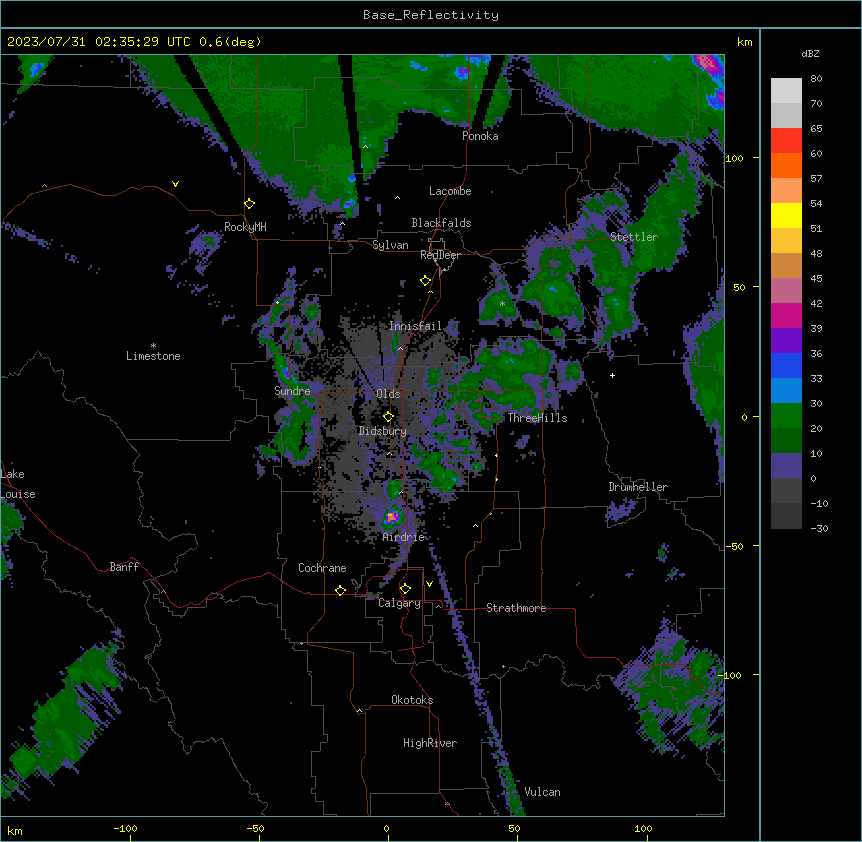Click the intense storm cell above Airdrie
This screenshot has width=862, height=842.
click(392, 517)
